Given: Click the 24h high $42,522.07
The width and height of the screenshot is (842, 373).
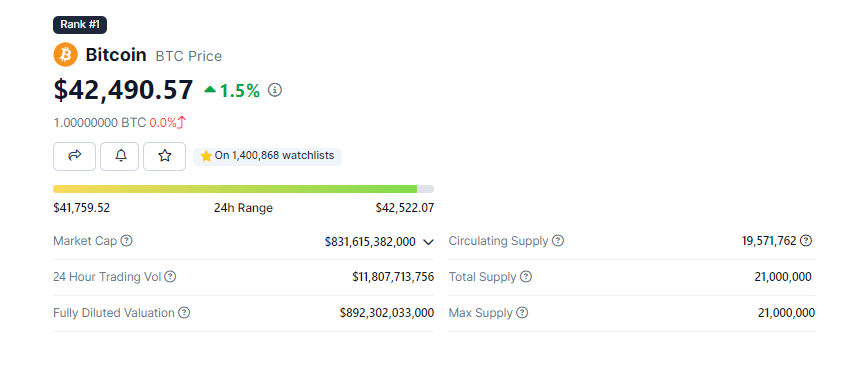Looking at the screenshot, I should pos(405,208).
